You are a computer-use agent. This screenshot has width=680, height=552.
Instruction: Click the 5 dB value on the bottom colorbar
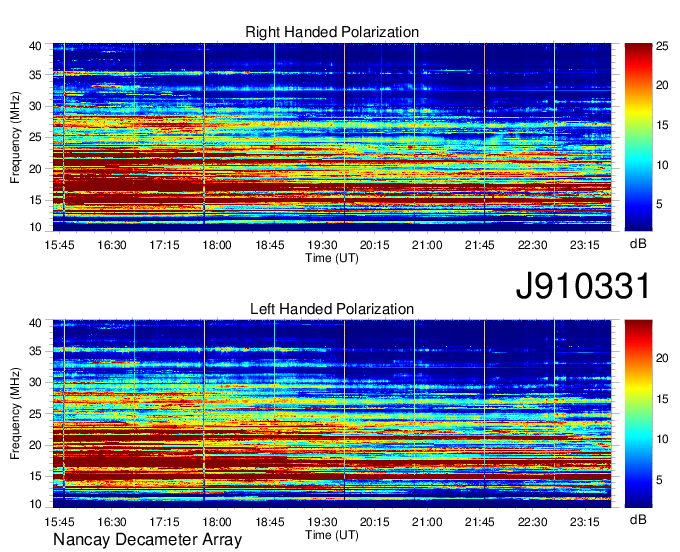coord(659,480)
